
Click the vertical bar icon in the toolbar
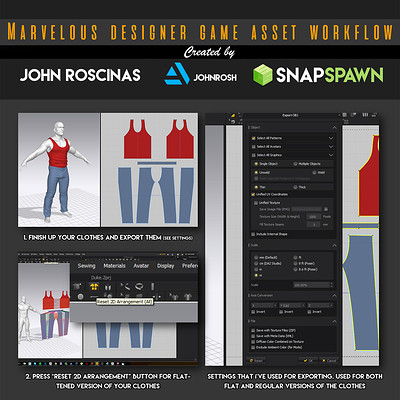tap(152, 286)
